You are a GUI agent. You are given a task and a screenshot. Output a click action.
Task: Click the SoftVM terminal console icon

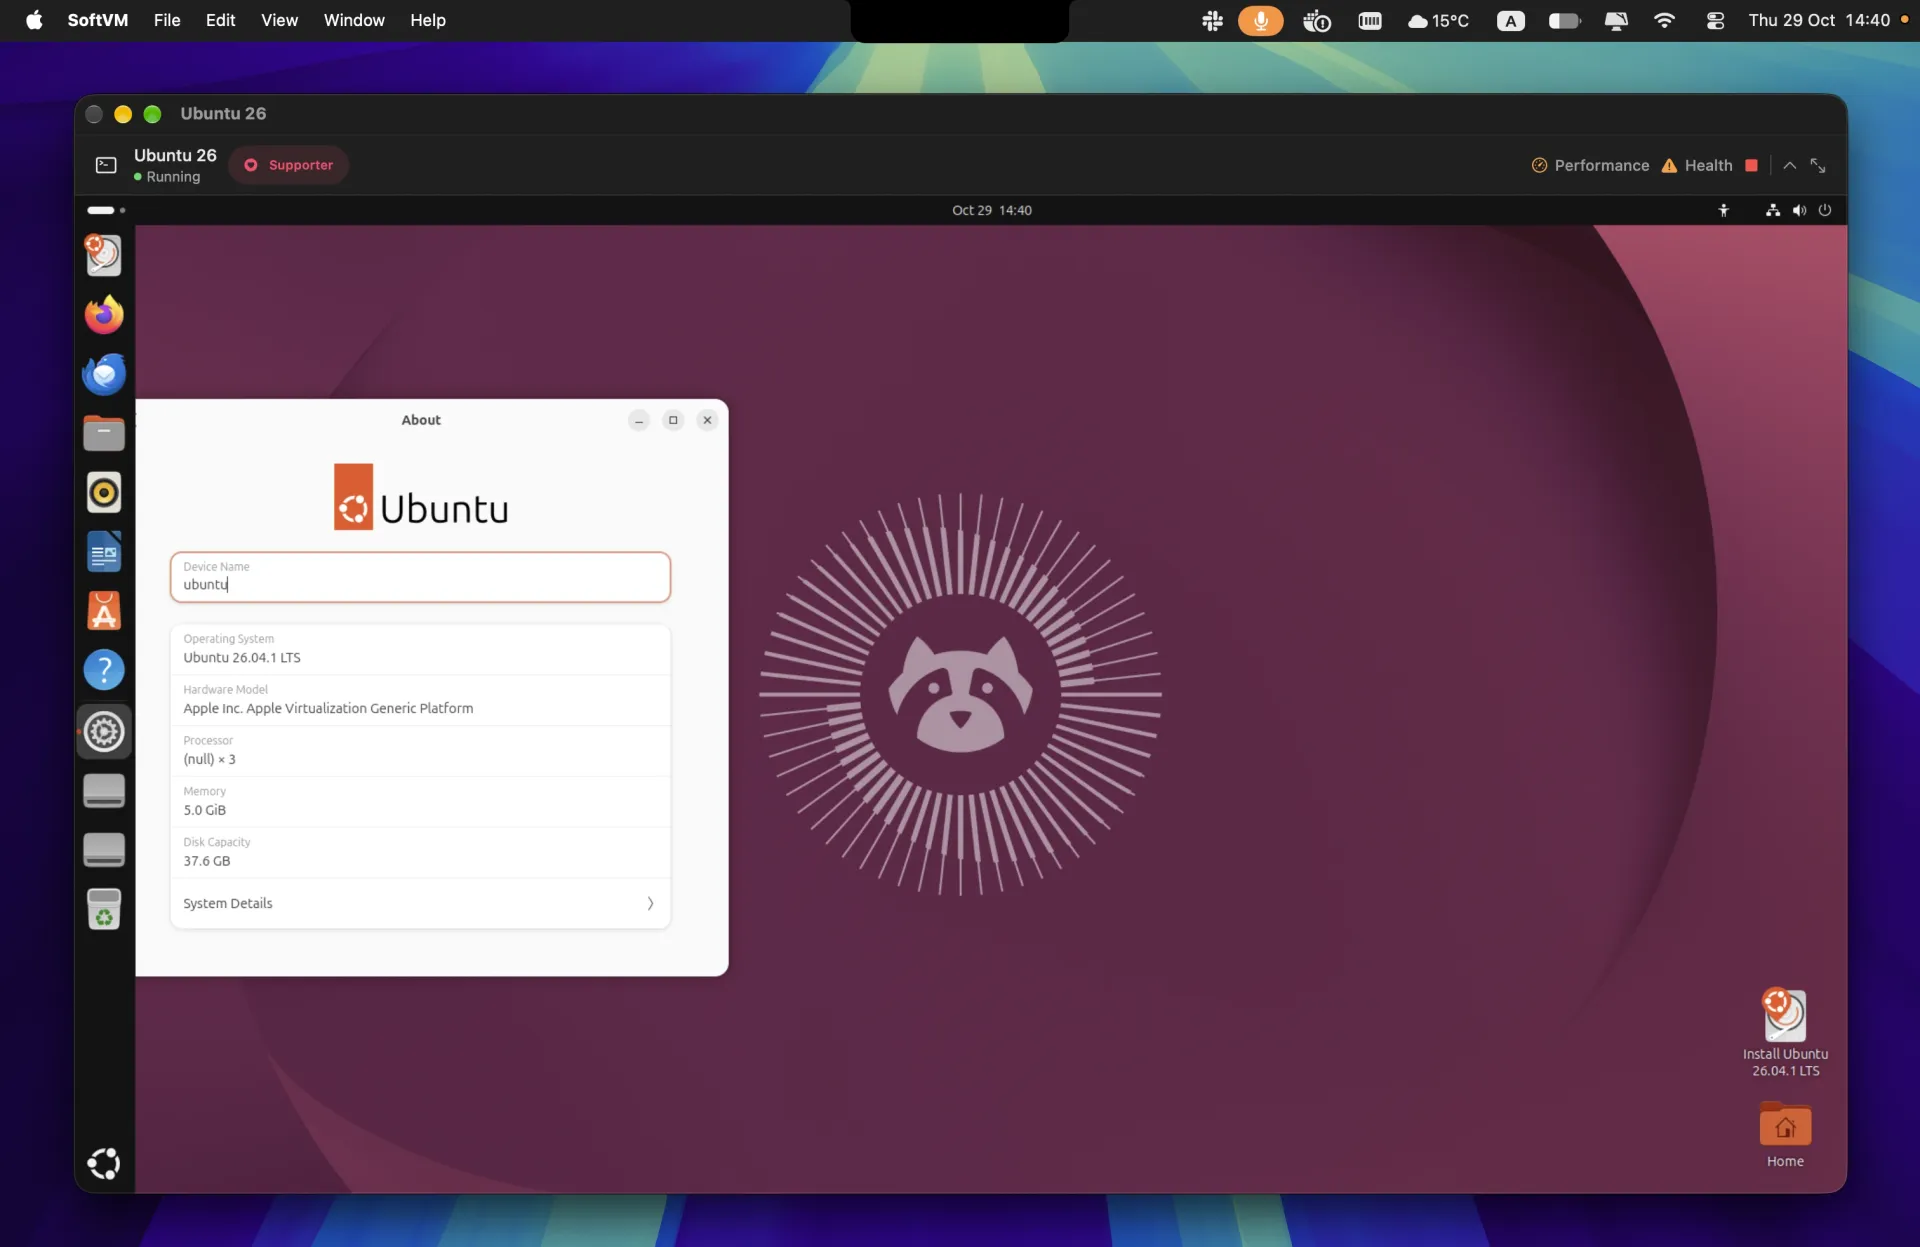pos(106,165)
